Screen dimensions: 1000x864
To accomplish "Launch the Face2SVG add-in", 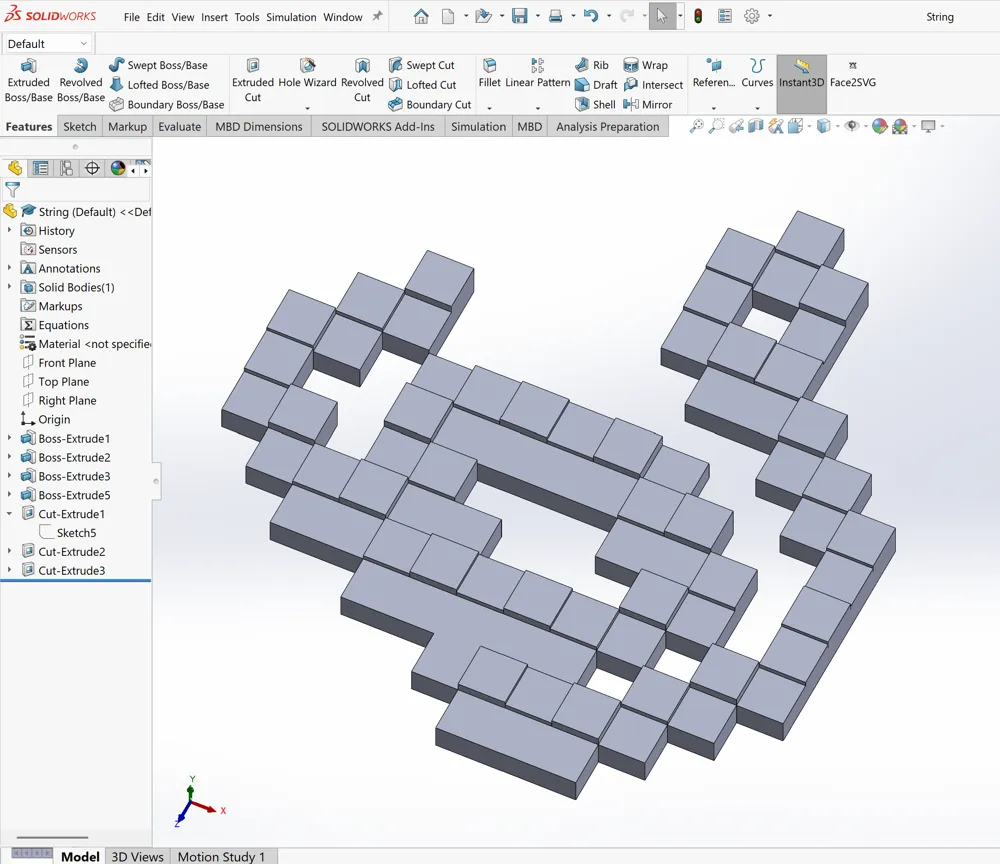I will [852, 74].
